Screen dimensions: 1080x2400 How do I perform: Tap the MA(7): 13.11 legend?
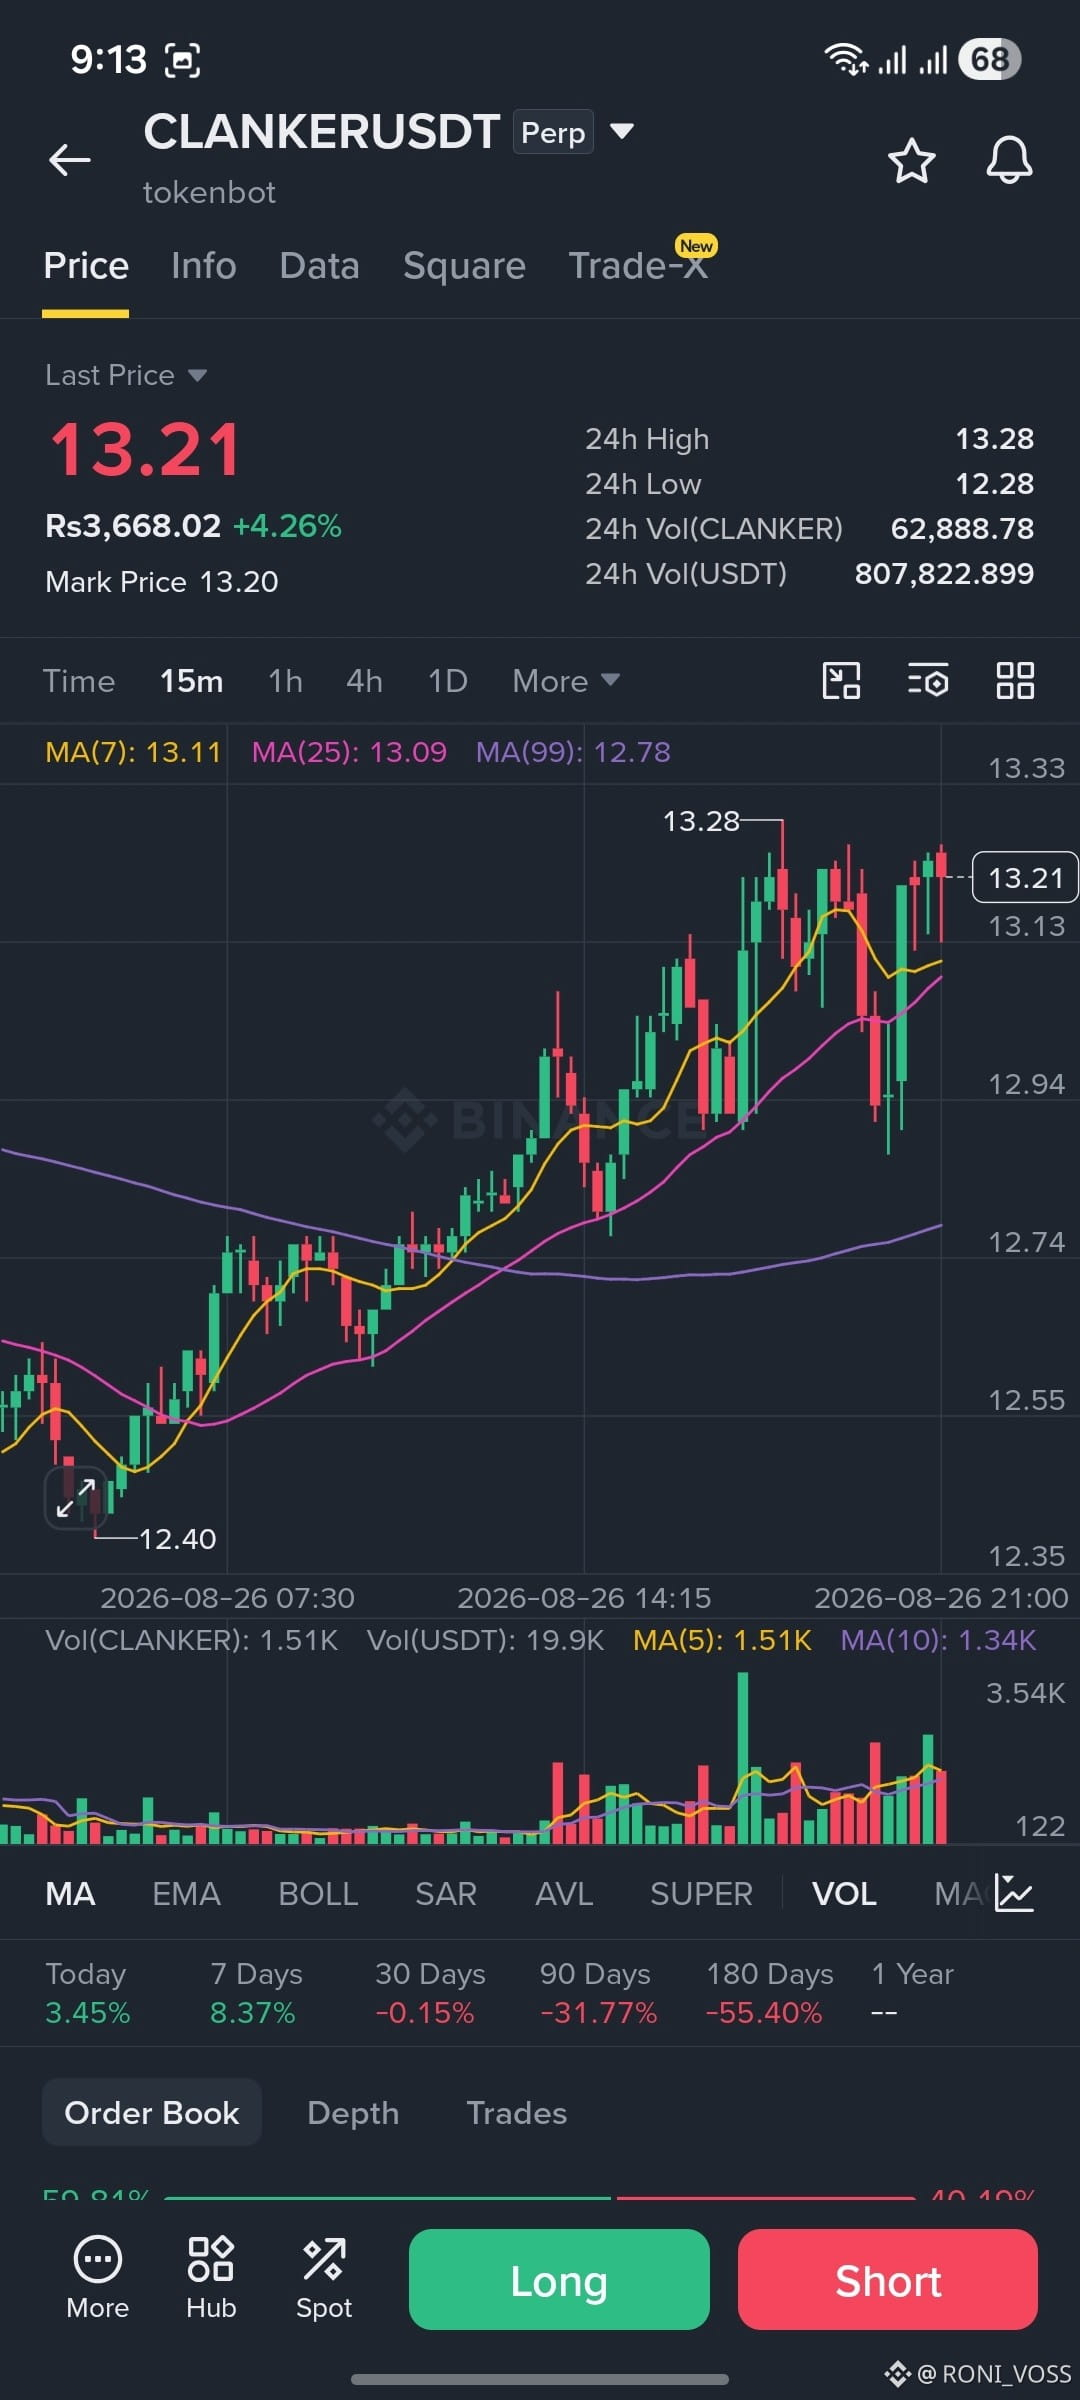point(133,752)
